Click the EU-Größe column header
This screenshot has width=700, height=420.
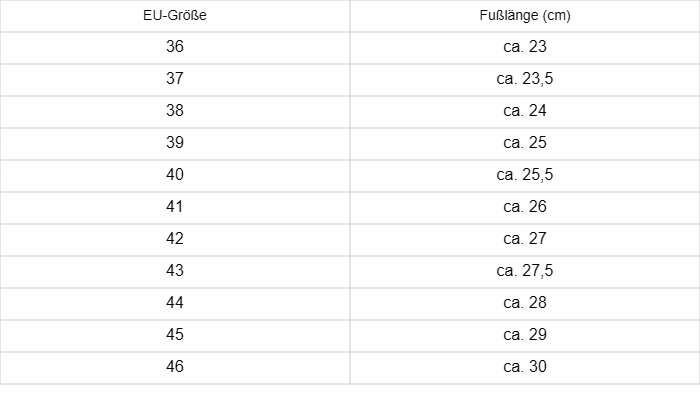click(175, 16)
